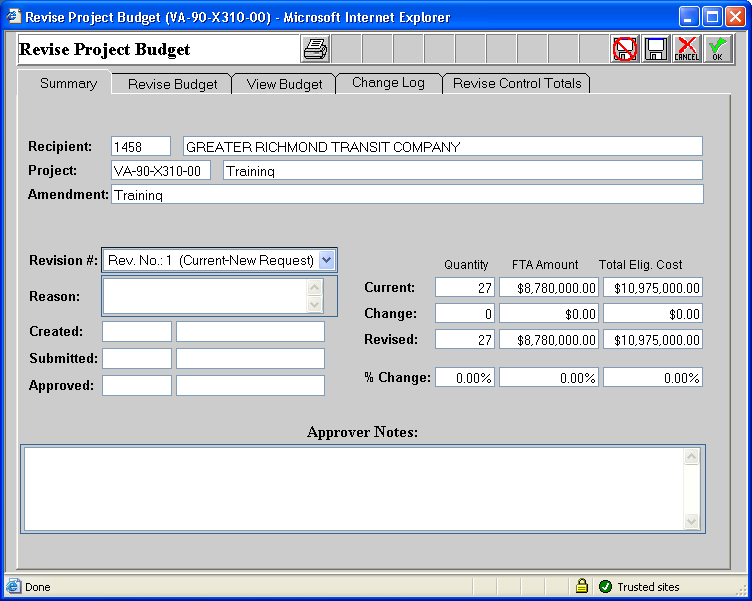
Task: Click the Quantity column header
Action: point(466,265)
